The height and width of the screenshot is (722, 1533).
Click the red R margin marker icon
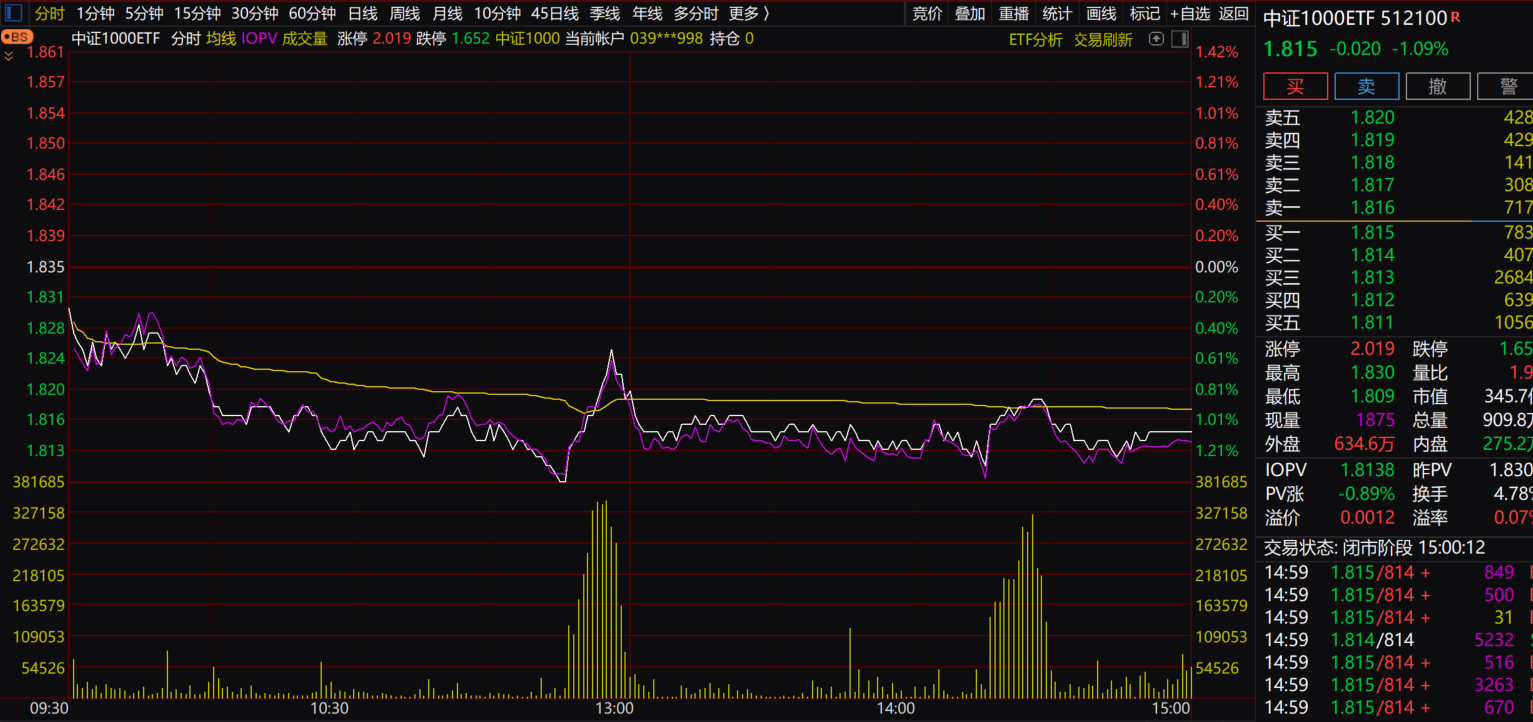tap(1455, 17)
